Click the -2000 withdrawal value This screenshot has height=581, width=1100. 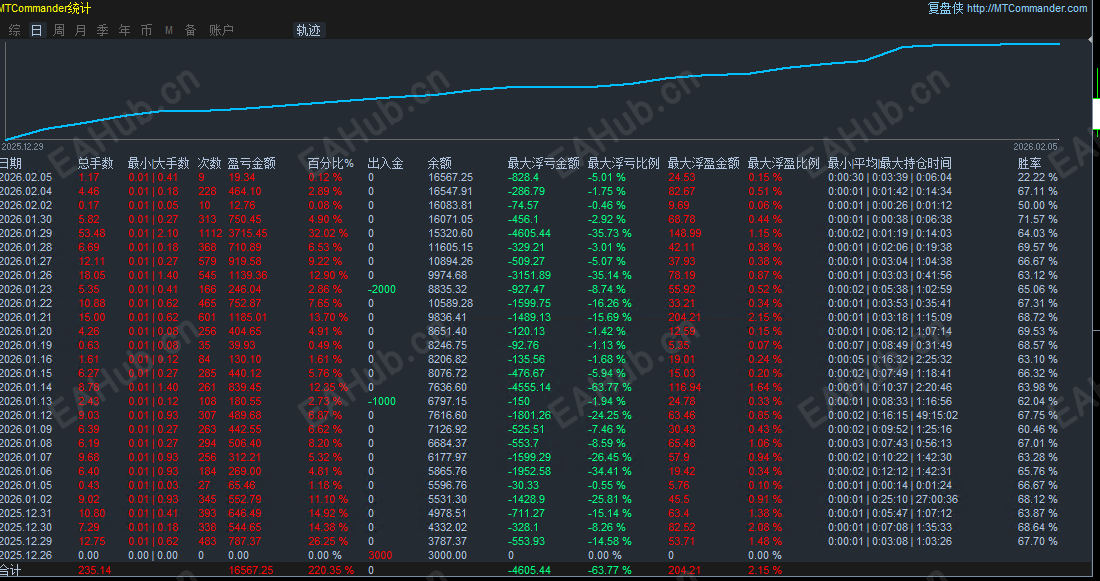(382, 289)
